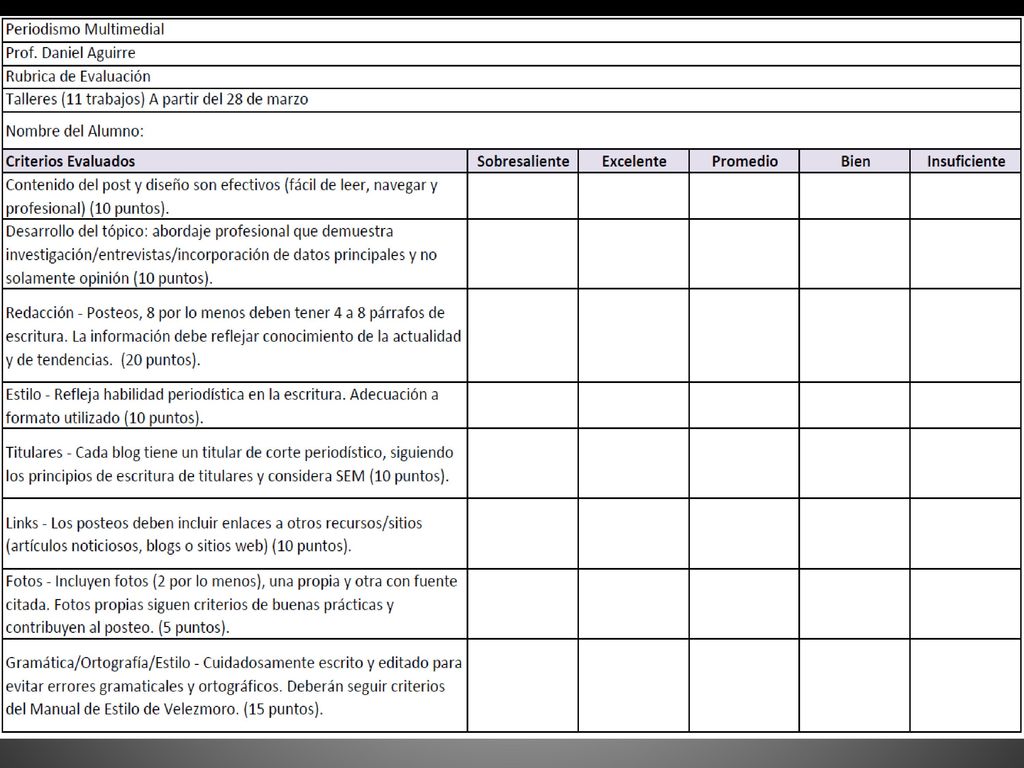The width and height of the screenshot is (1024, 768).
Task: Select criterion 'Gramática/Ortografía/Estilo - Cuidadosamente escrito'
Action: pos(235,686)
